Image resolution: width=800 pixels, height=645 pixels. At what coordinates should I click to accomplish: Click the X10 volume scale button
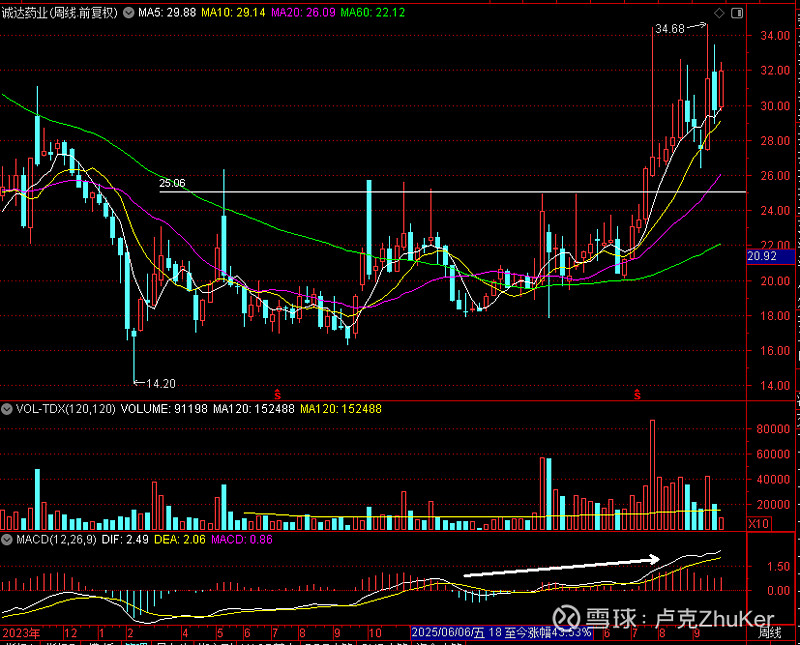[x=759, y=524]
